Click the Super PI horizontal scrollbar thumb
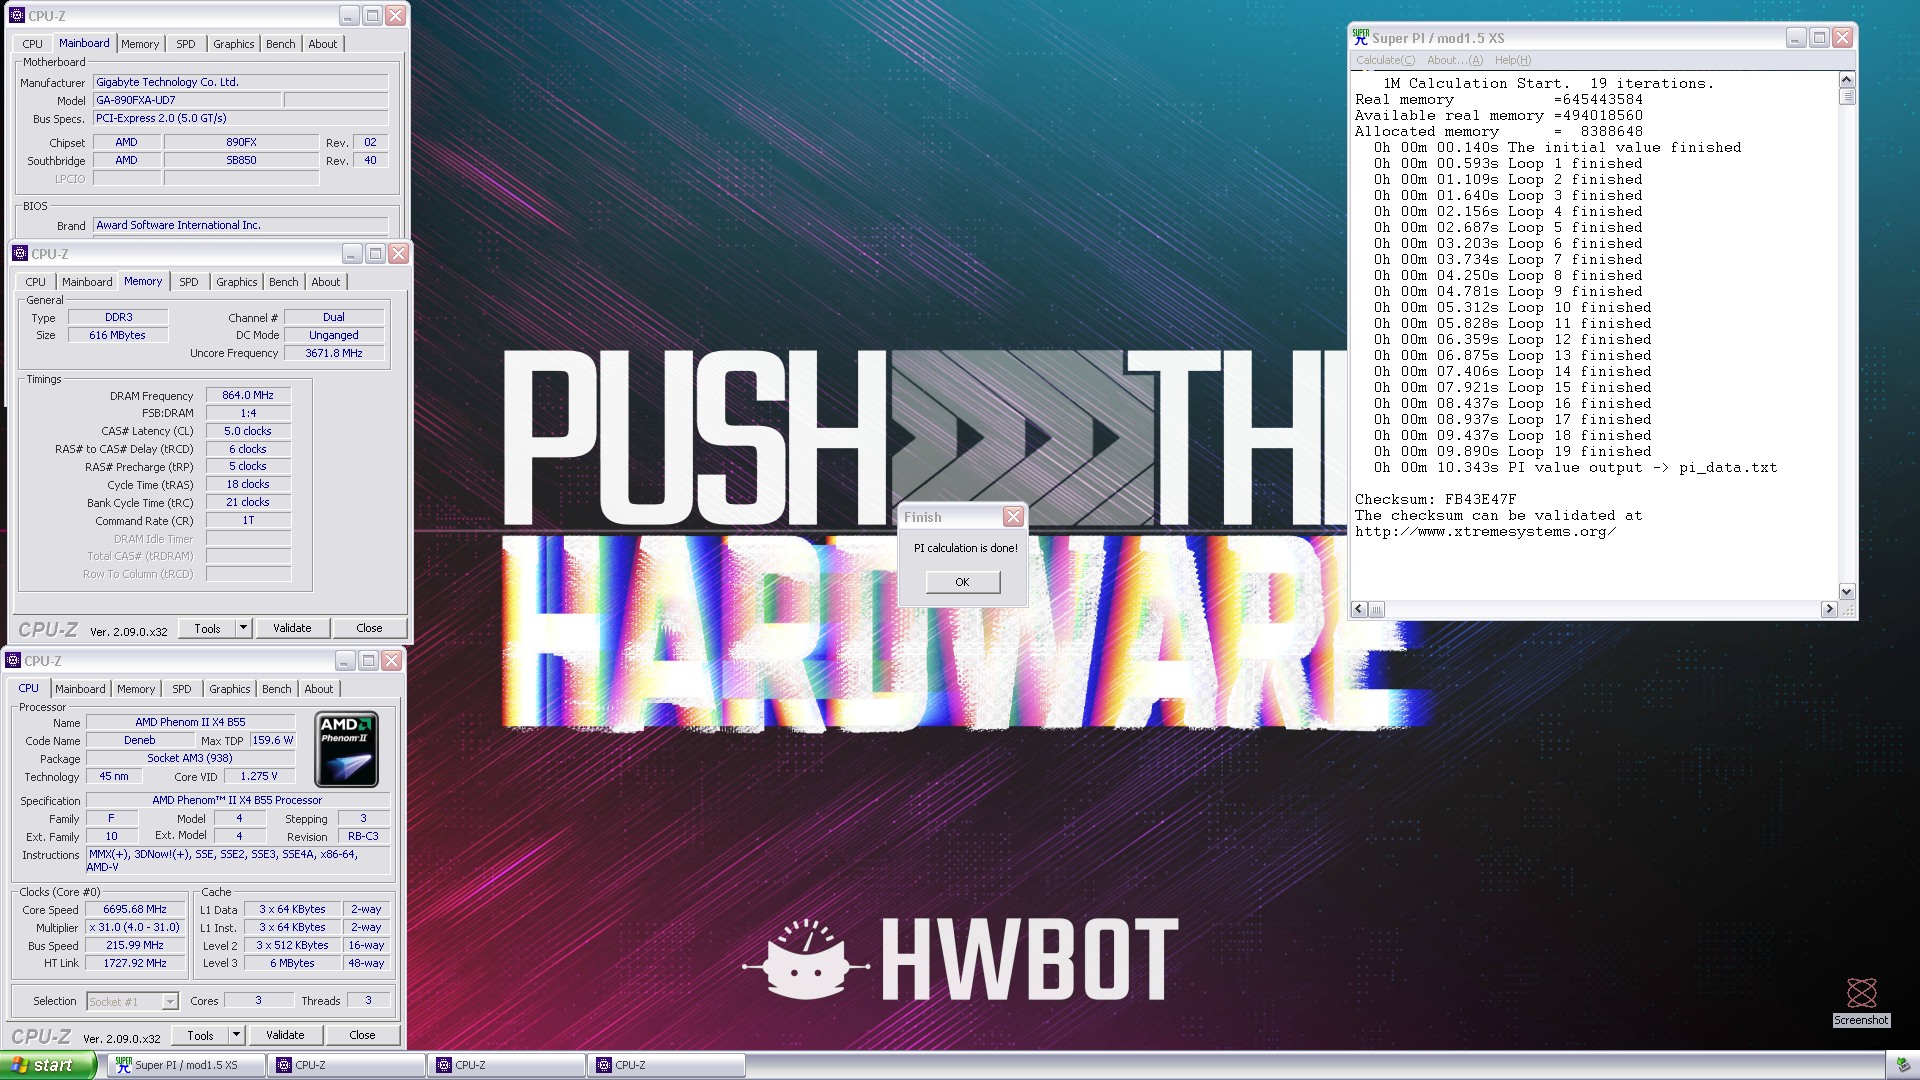Screen dimensions: 1920x1080 click(x=1376, y=609)
